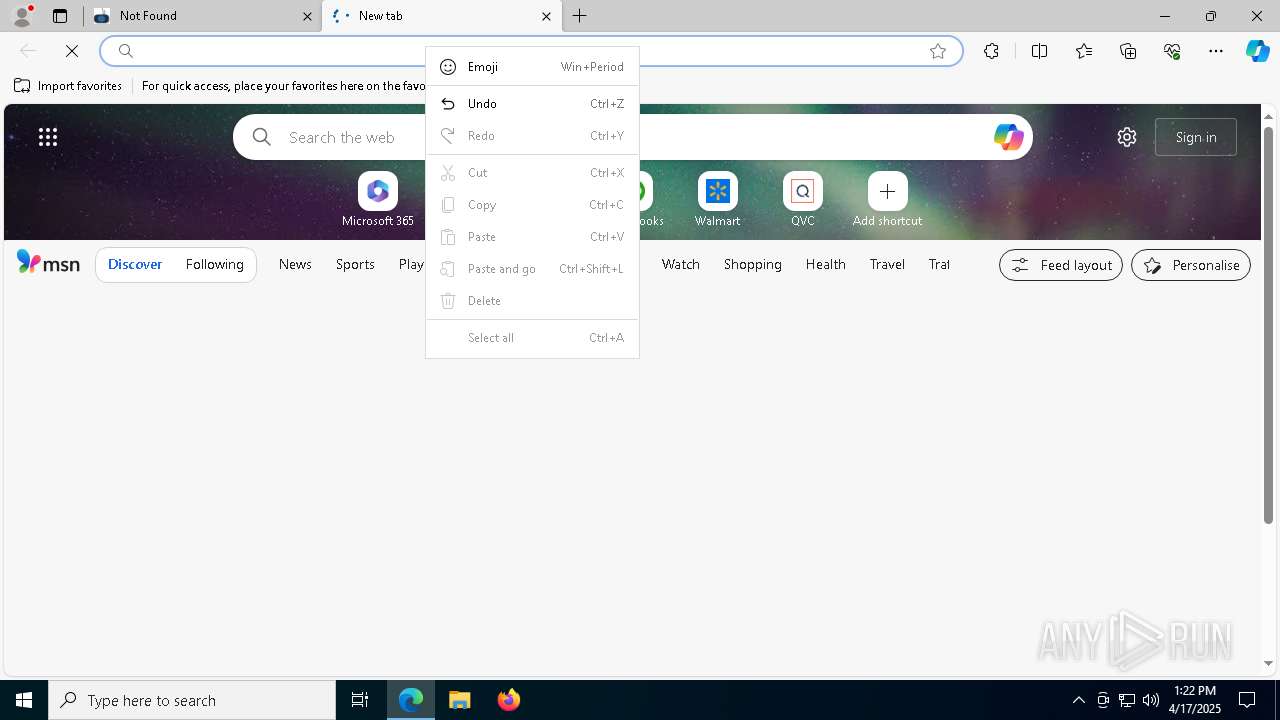Open File Explorer from the taskbar
Image resolution: width=1280 pixels, height=720 pixels.
click(460, 700)
